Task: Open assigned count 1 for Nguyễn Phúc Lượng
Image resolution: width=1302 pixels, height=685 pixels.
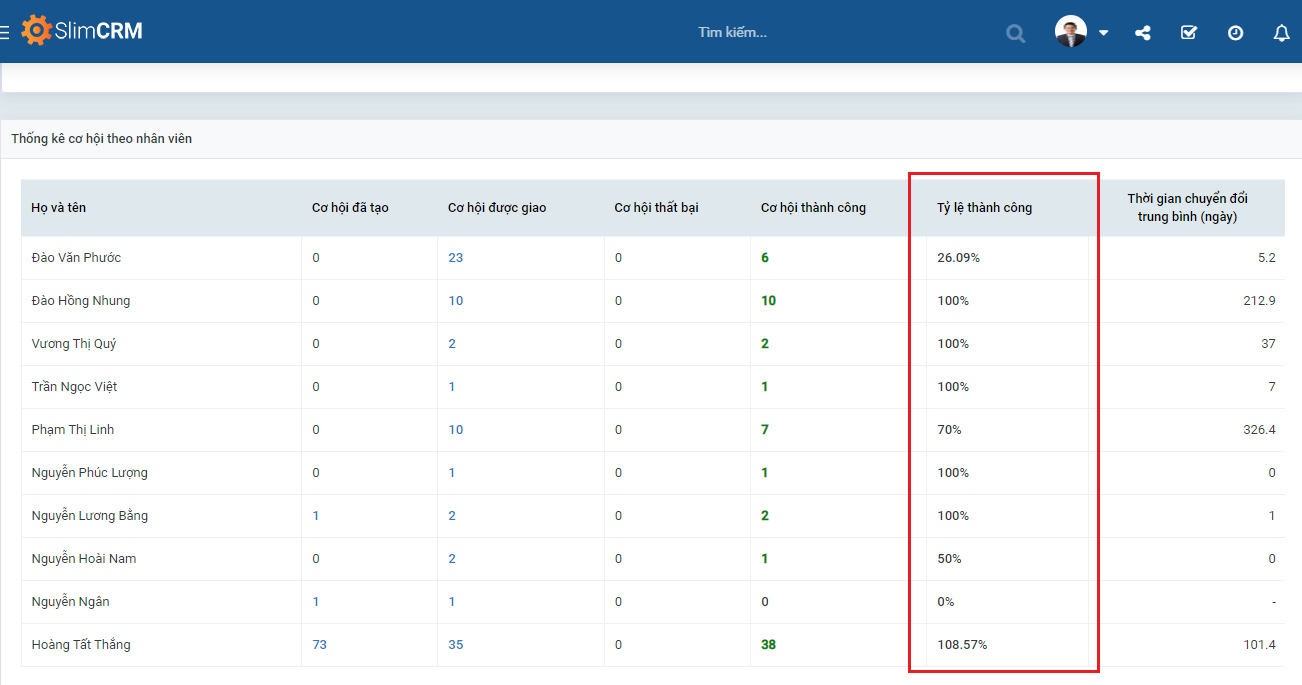Action: coord(452,473)
